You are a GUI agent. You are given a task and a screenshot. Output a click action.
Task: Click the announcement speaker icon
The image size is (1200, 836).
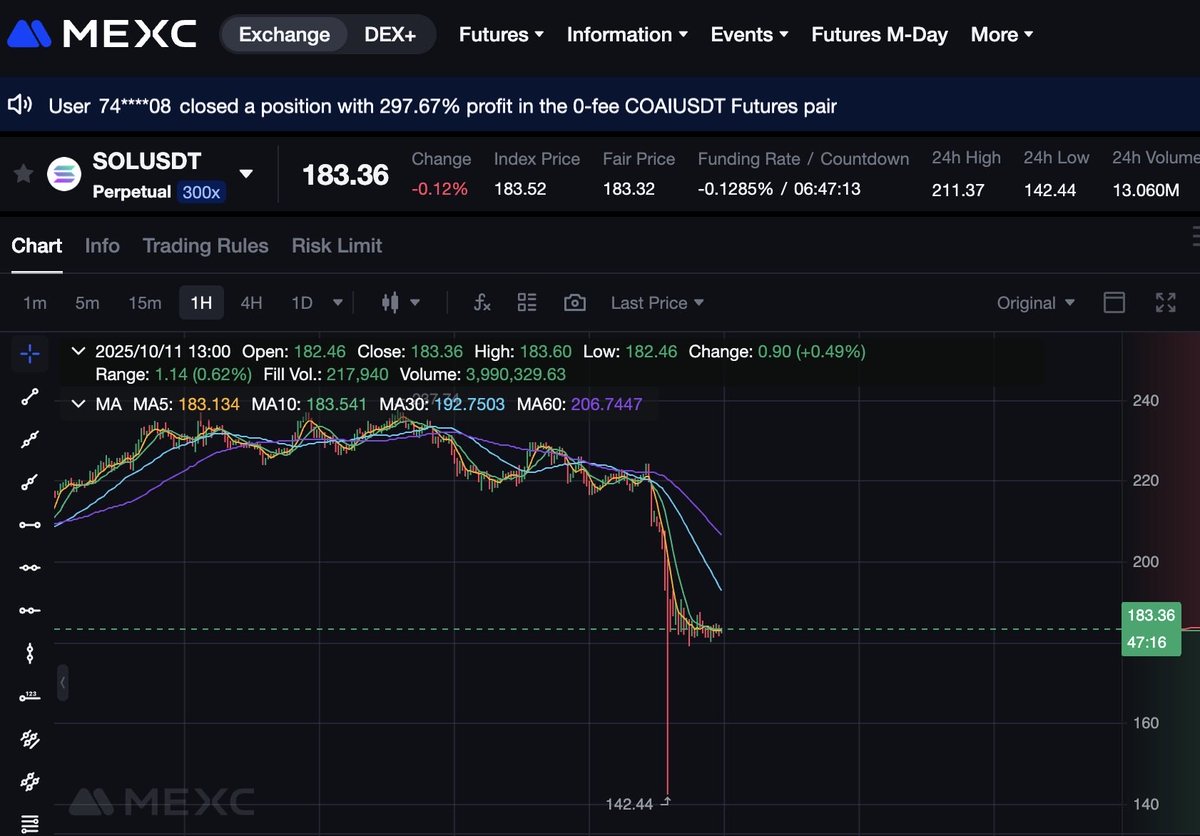click(x=19, y=104)
